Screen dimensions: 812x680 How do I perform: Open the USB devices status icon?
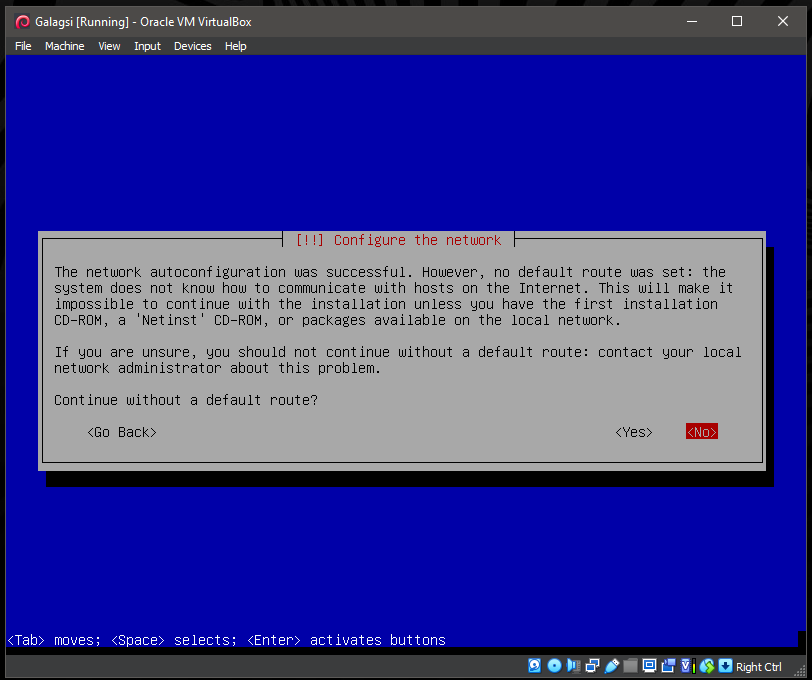tap(612, 666)
